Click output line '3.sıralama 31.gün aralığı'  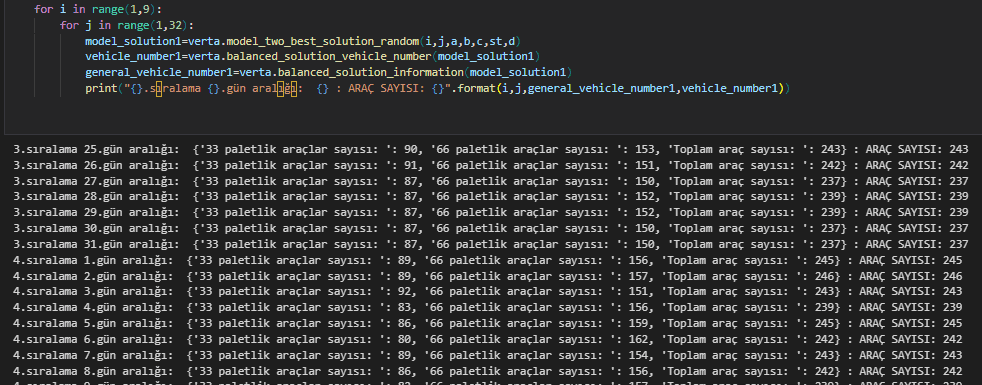click(x=490, y=244)
